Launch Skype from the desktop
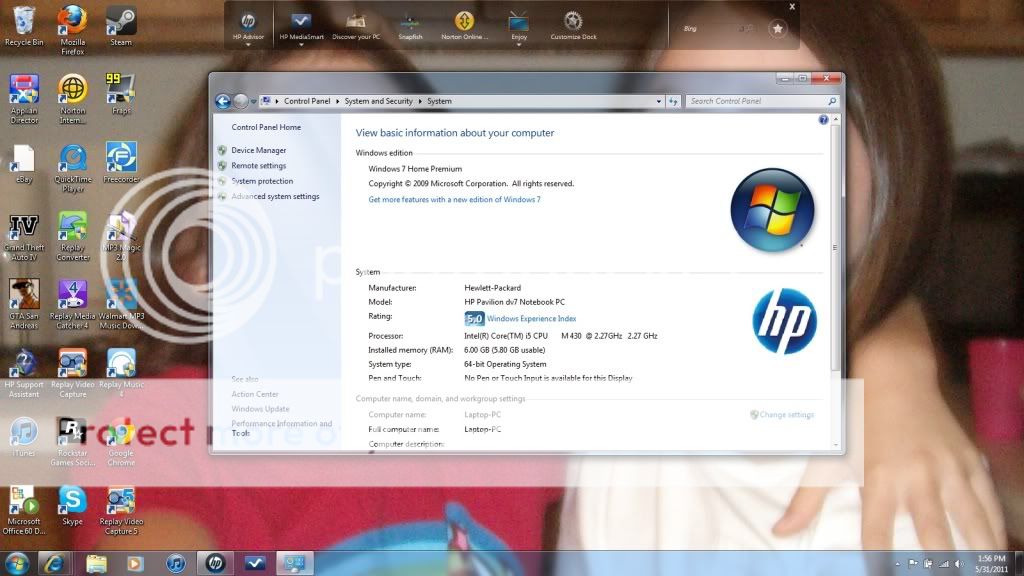The height and width of the screenshot is (576, 1024). (72, 507)
